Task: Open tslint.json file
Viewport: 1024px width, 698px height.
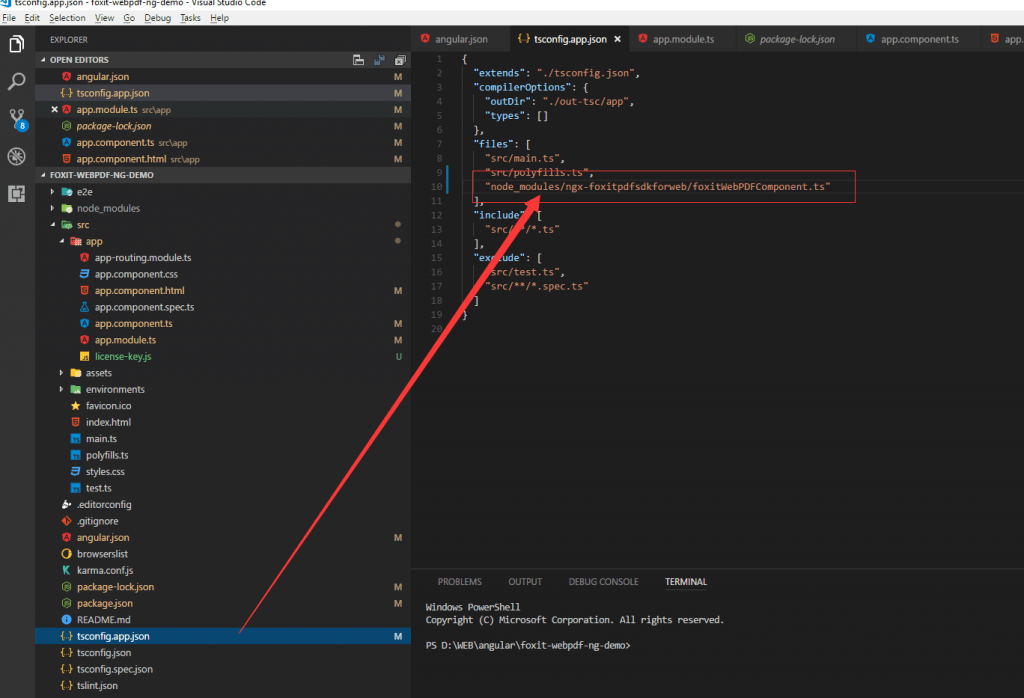Action: click(x=223, y=686)
